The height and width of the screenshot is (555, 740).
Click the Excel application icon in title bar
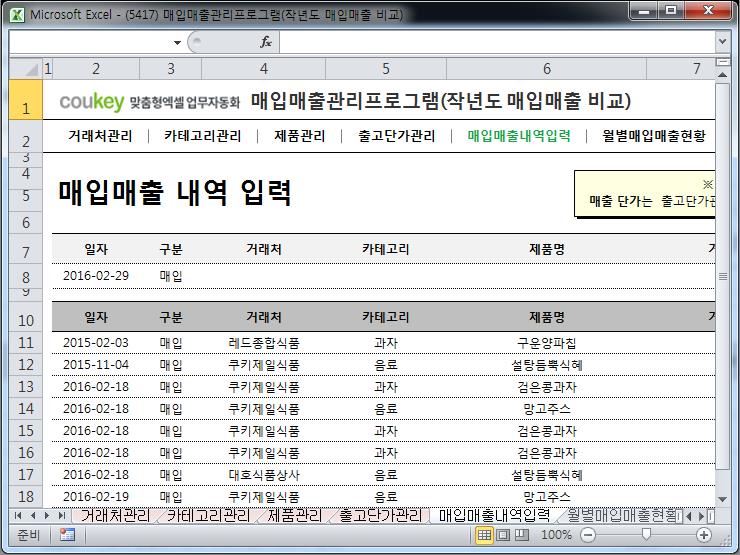pyautogui.click(x=17, y=14)
